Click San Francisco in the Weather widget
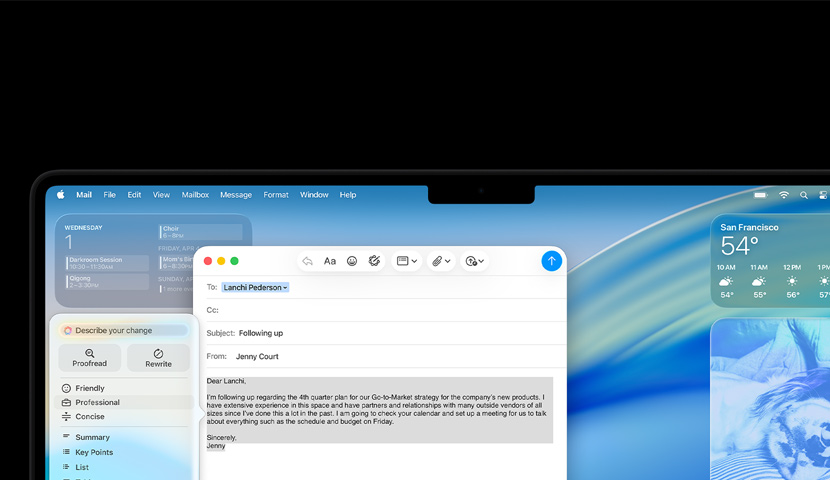The image size is (830, 480). tap(749, 227)
